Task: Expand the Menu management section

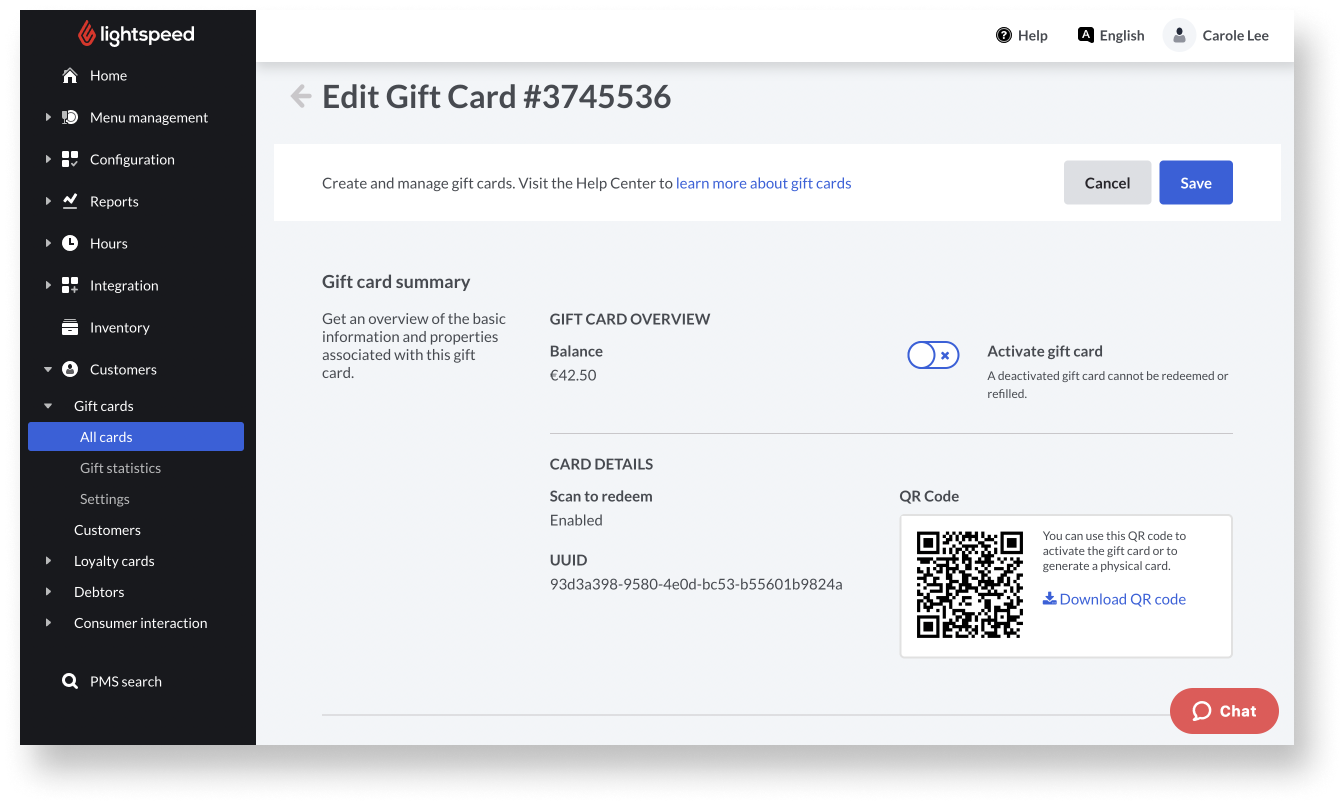Action: tap(48, 117)
